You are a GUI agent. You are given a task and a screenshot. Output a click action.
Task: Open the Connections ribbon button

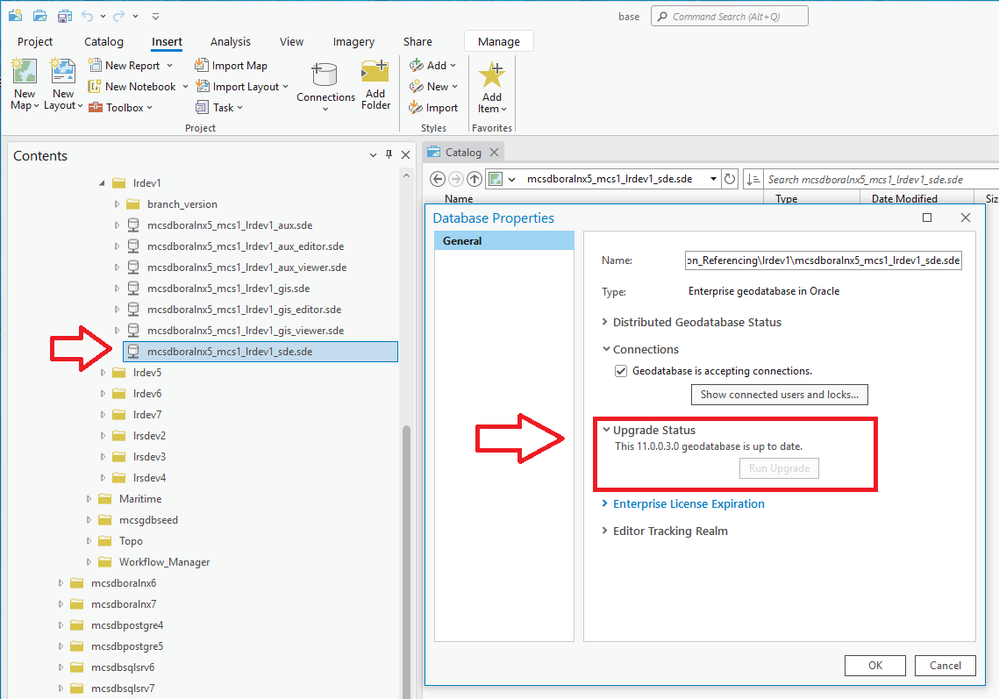coord(325,86)
